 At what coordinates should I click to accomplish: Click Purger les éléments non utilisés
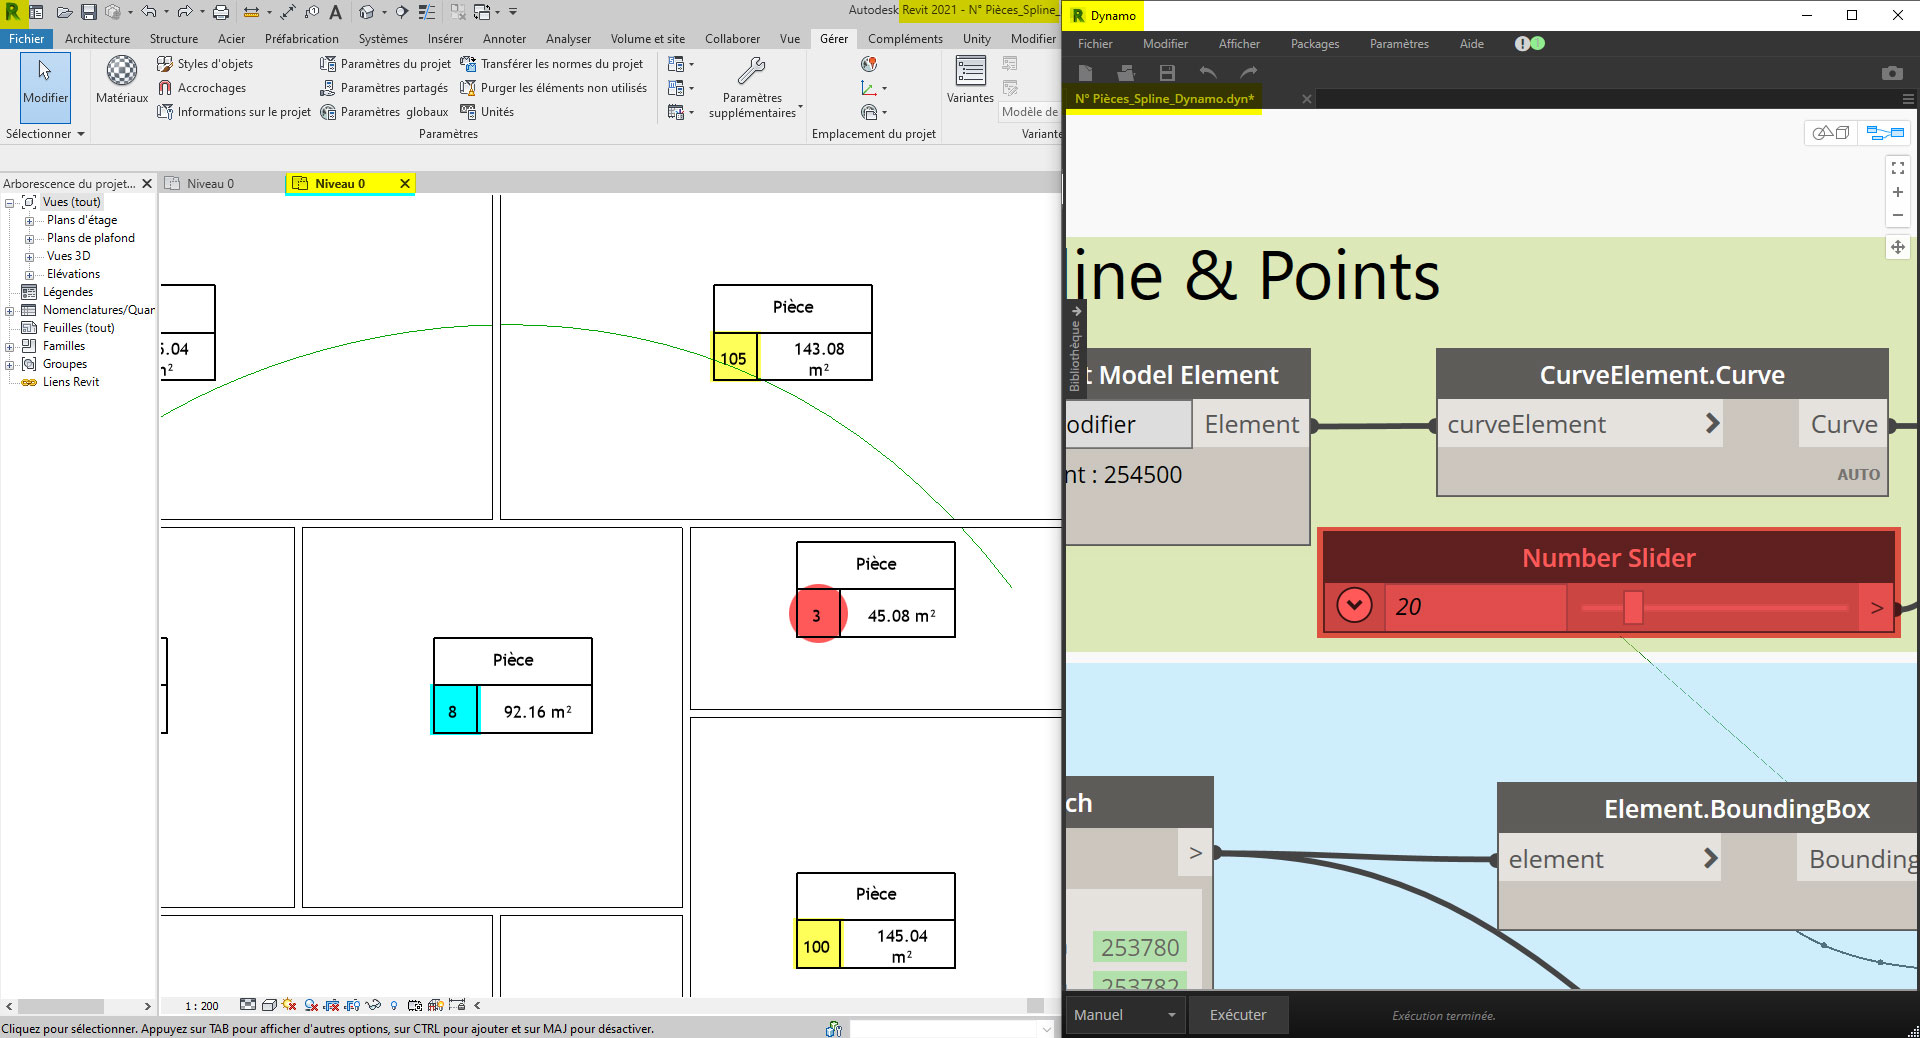(554, 88)
